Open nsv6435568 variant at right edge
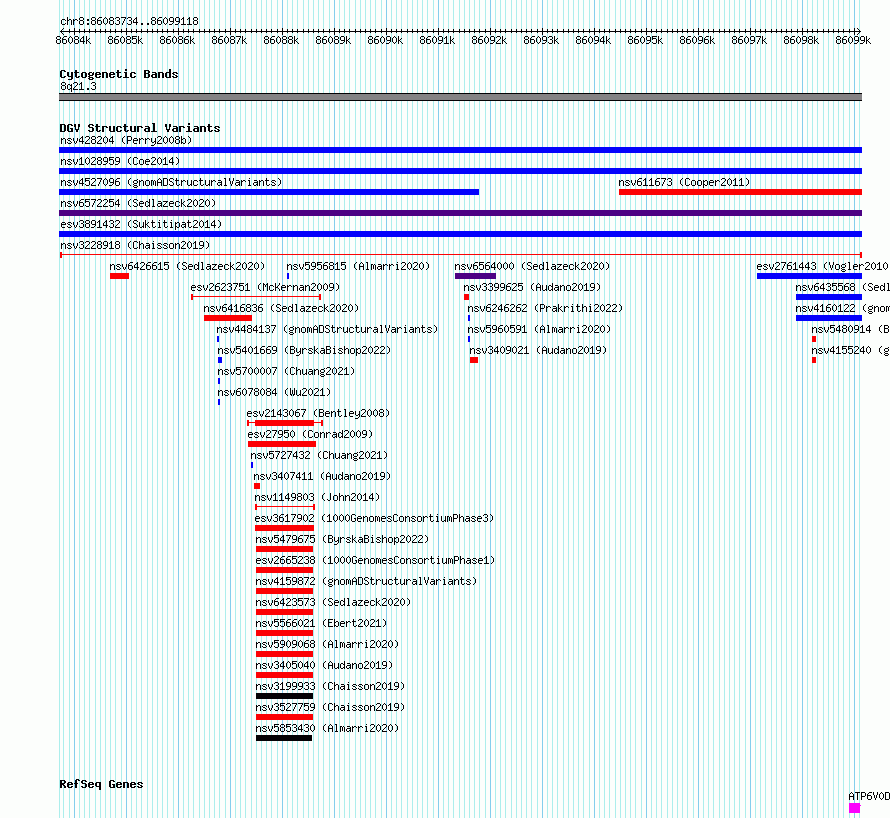Viewport: 890px width, 818px height. click(x=842, y=287)
